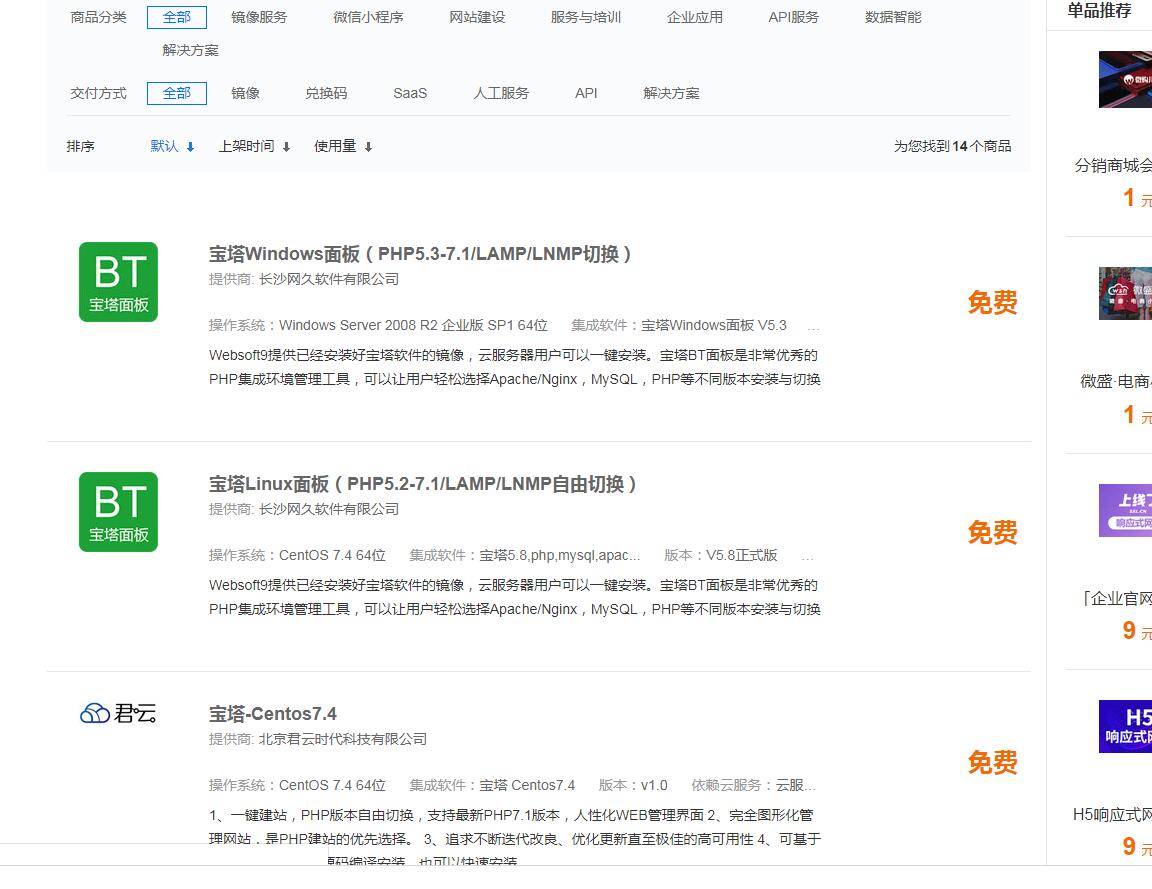Image resolution: width=1152 pixels, height=889 pixels.
Task: Click 版本：V5.8正式版 text
Action: (x=721, y=555)
